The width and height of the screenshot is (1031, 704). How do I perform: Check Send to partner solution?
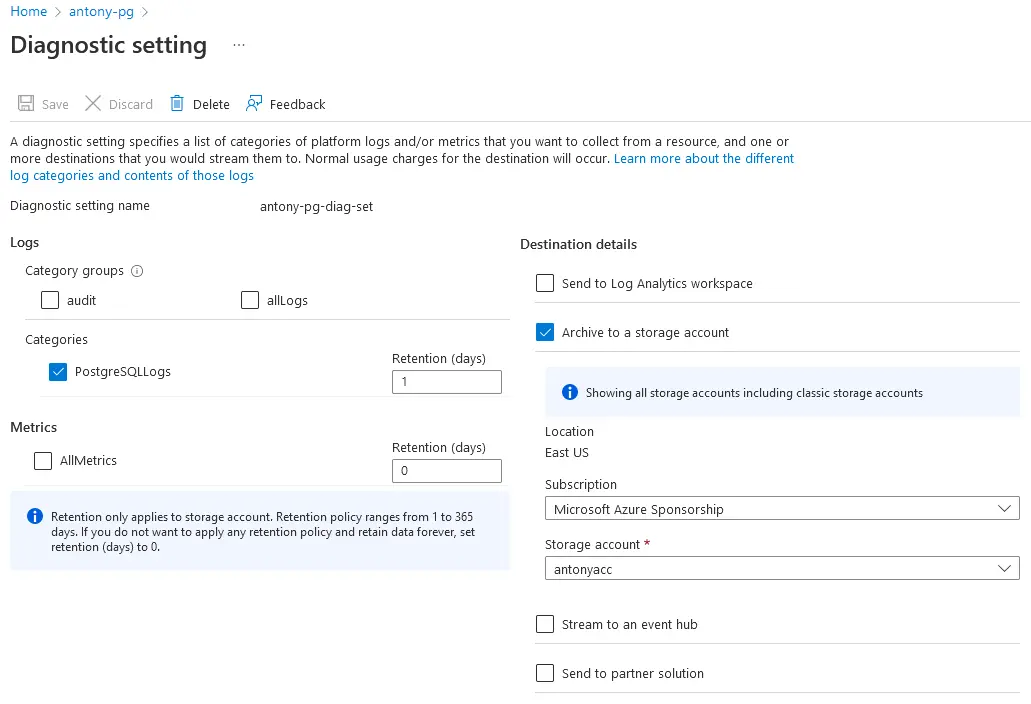545,673
